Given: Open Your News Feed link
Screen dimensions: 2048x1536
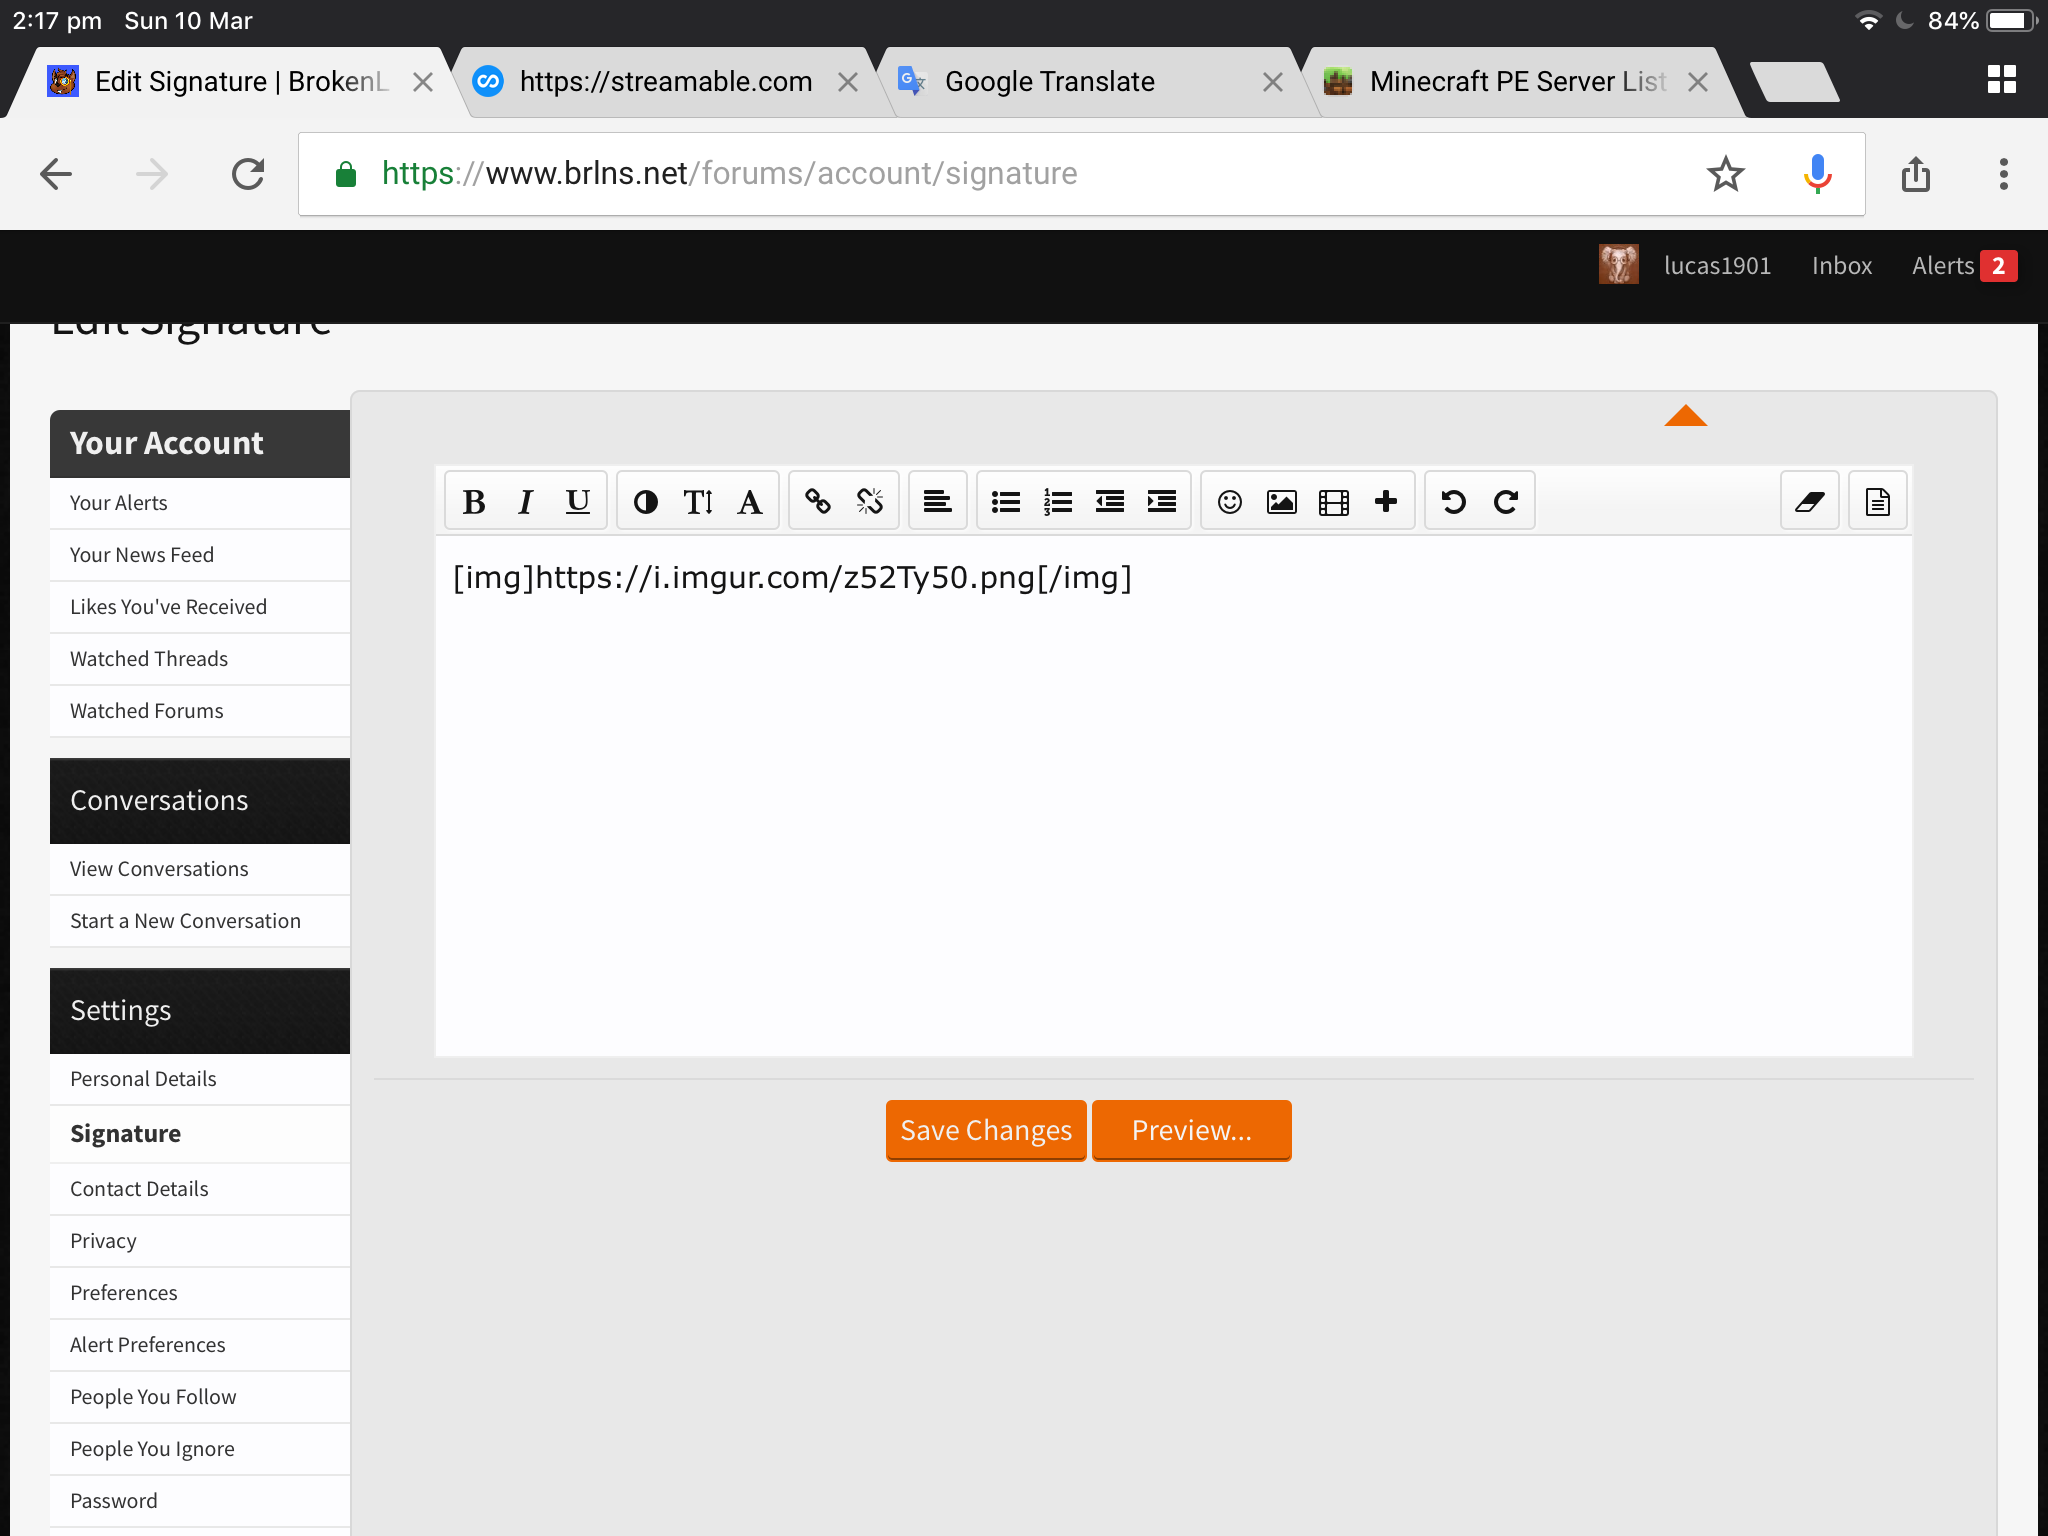Looking at the screenshot, I should click(200, 555).
